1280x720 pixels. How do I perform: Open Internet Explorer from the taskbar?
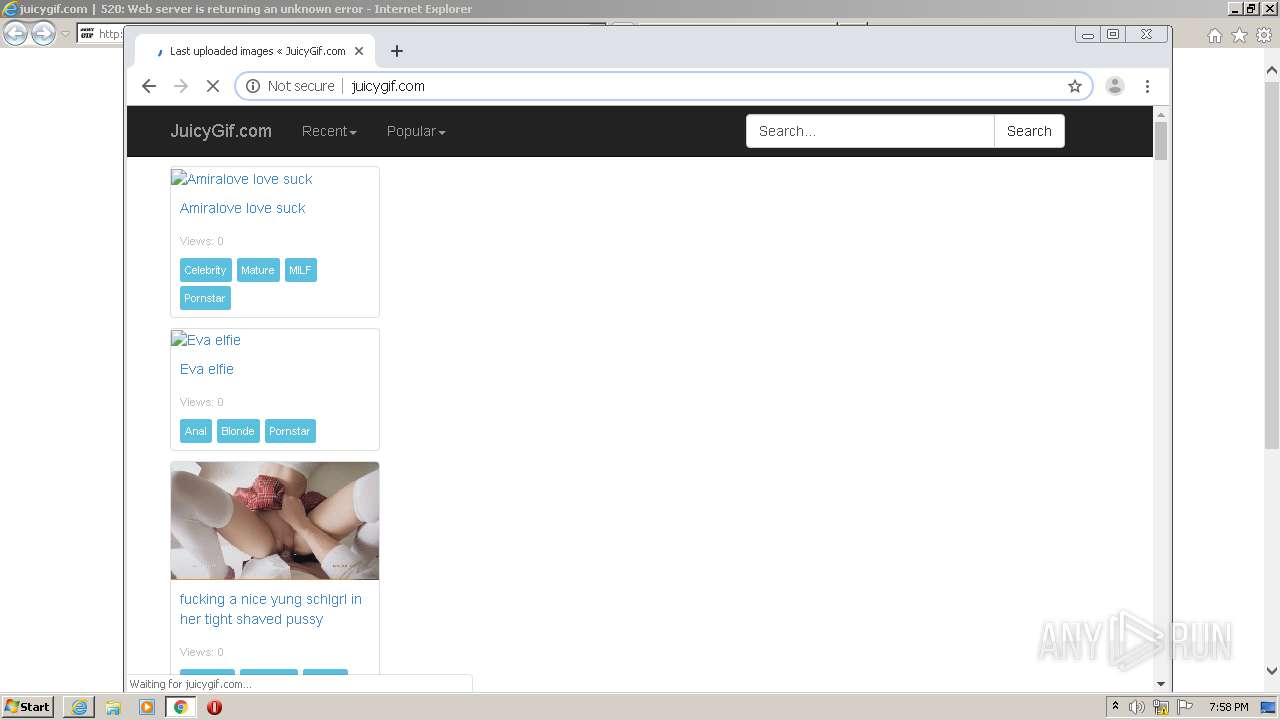click(x=79, y=707)
